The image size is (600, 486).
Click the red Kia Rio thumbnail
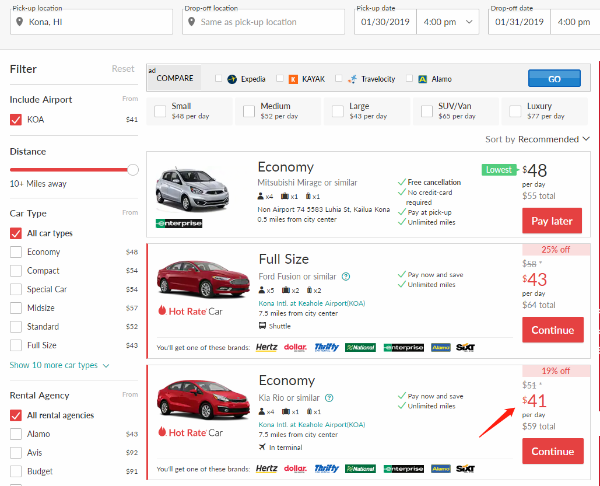click(x=203, y=400)
